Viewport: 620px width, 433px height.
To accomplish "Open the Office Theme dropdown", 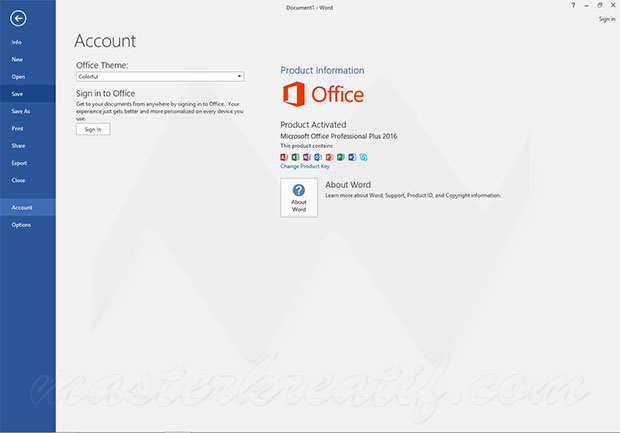I will [x=160, y=76].
